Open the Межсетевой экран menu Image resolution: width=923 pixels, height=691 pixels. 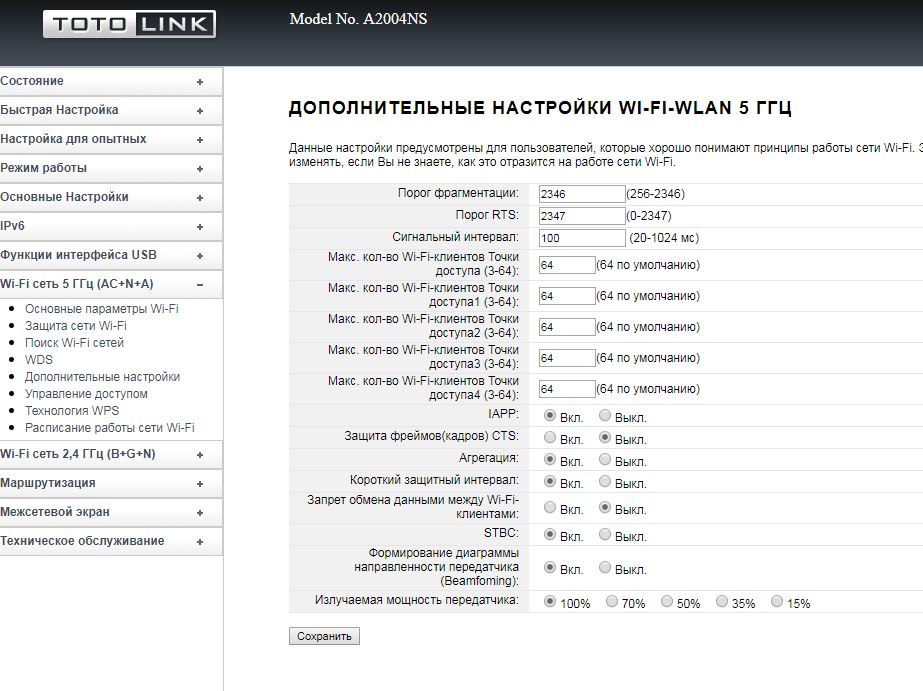(110, 512)
